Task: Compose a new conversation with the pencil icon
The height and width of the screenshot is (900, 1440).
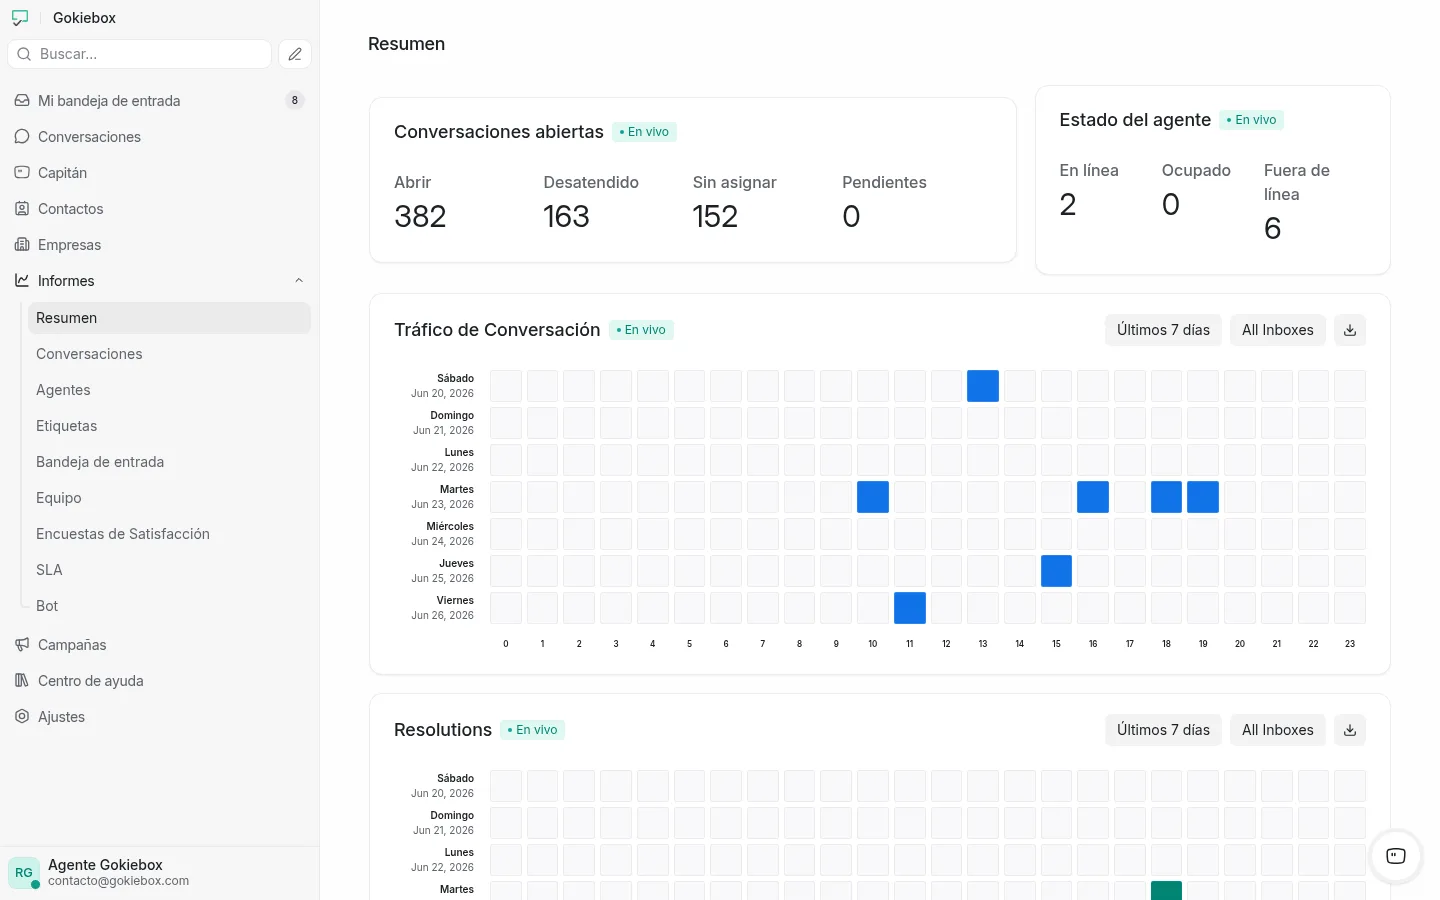Action: pos(295,54)
